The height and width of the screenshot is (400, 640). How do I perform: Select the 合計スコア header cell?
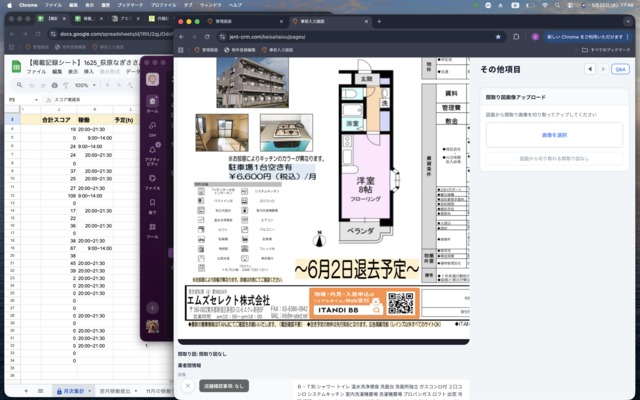pos(59,120)
